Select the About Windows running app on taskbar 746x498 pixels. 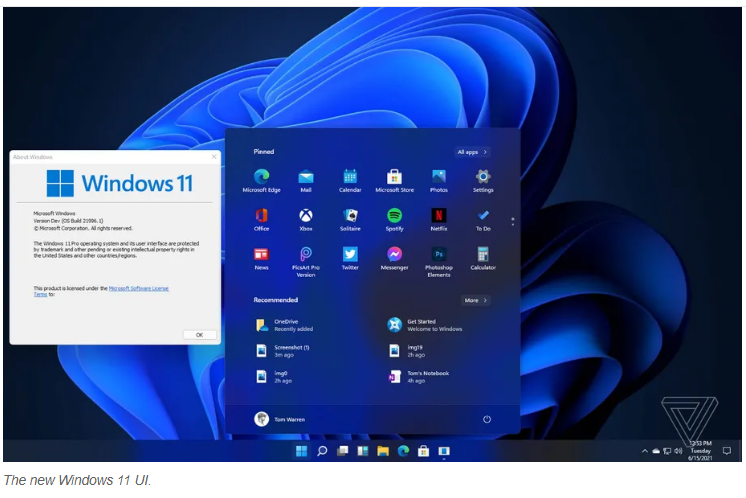pos(444,450)
